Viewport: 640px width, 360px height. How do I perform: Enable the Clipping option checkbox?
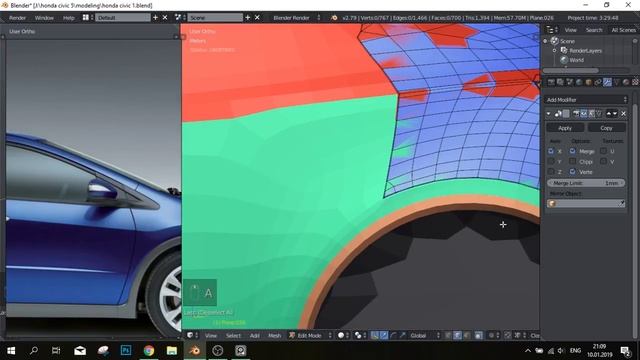(573, 162)
